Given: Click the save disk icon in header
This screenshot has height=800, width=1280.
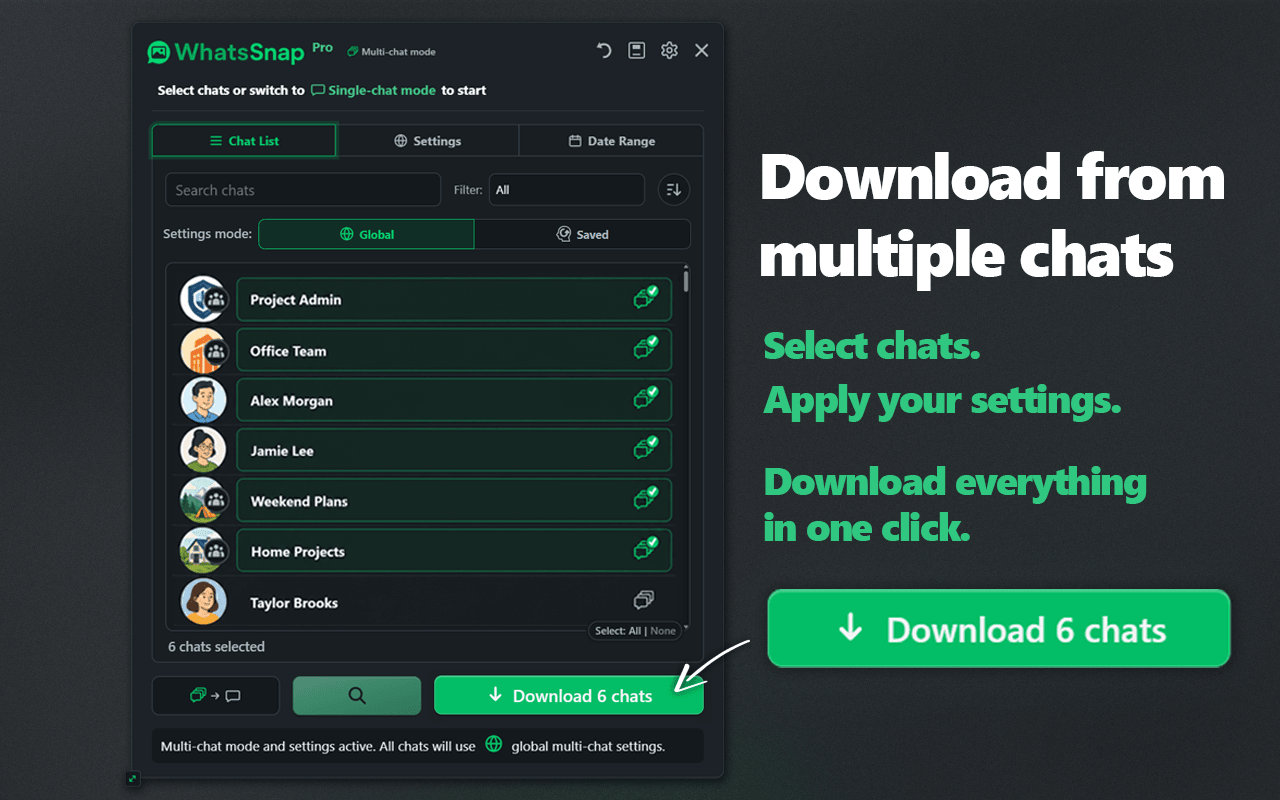Looking at the screenshot, I should [637, 50].
